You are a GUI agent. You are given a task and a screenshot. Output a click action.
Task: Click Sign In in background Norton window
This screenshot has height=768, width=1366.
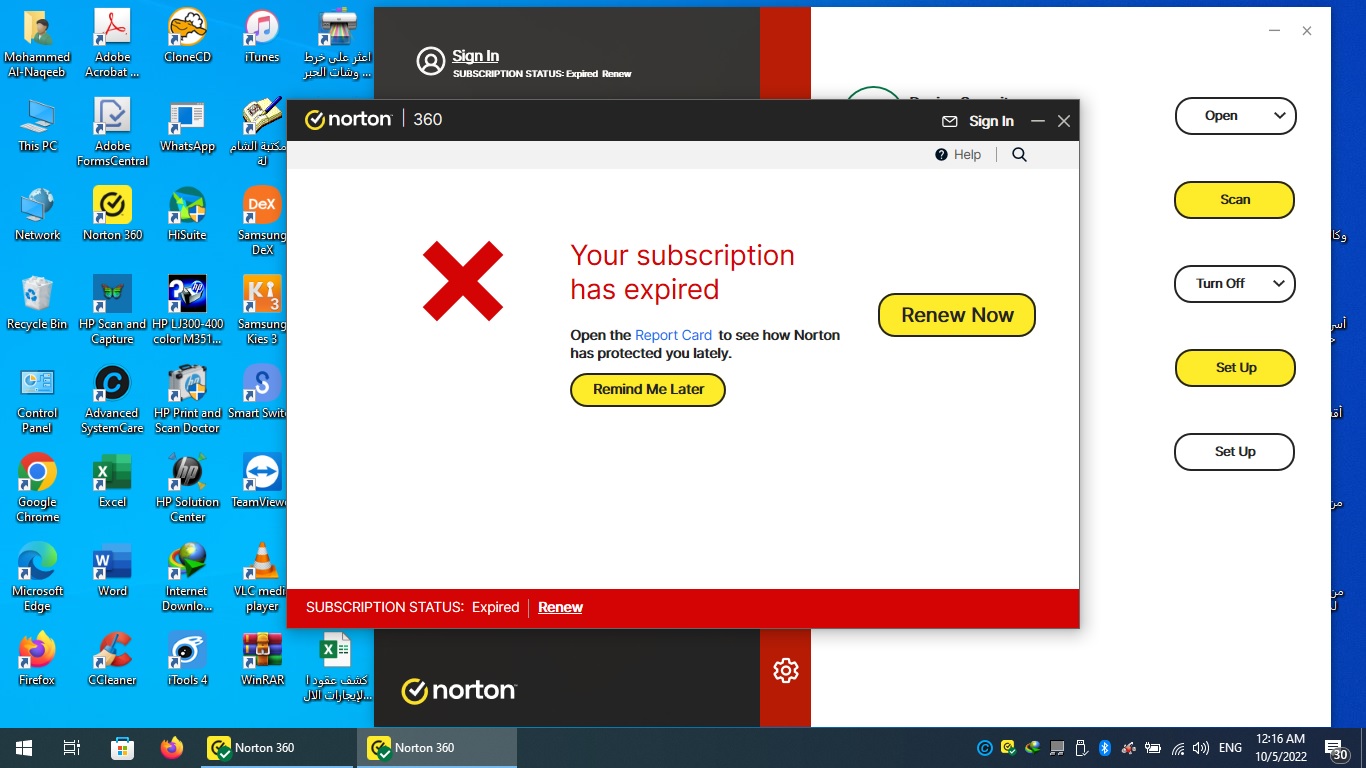coord(475,56)
